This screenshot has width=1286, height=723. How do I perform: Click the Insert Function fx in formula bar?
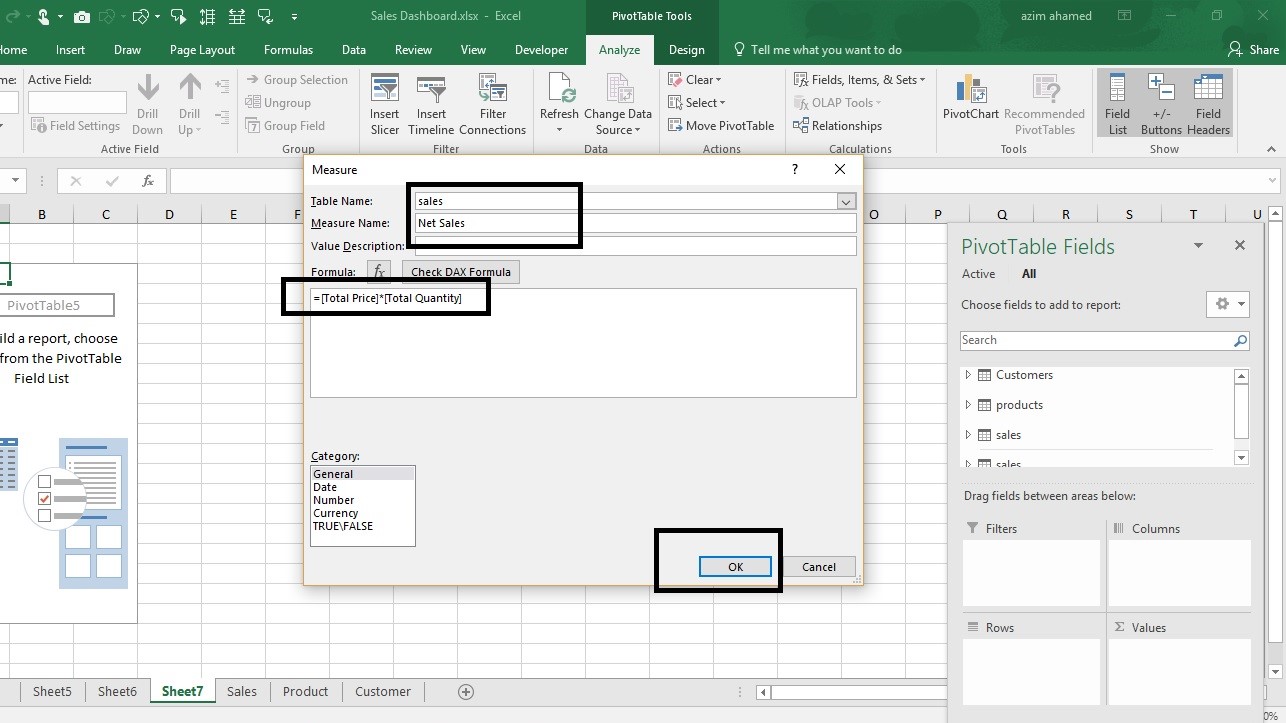[x=148, y=181]
